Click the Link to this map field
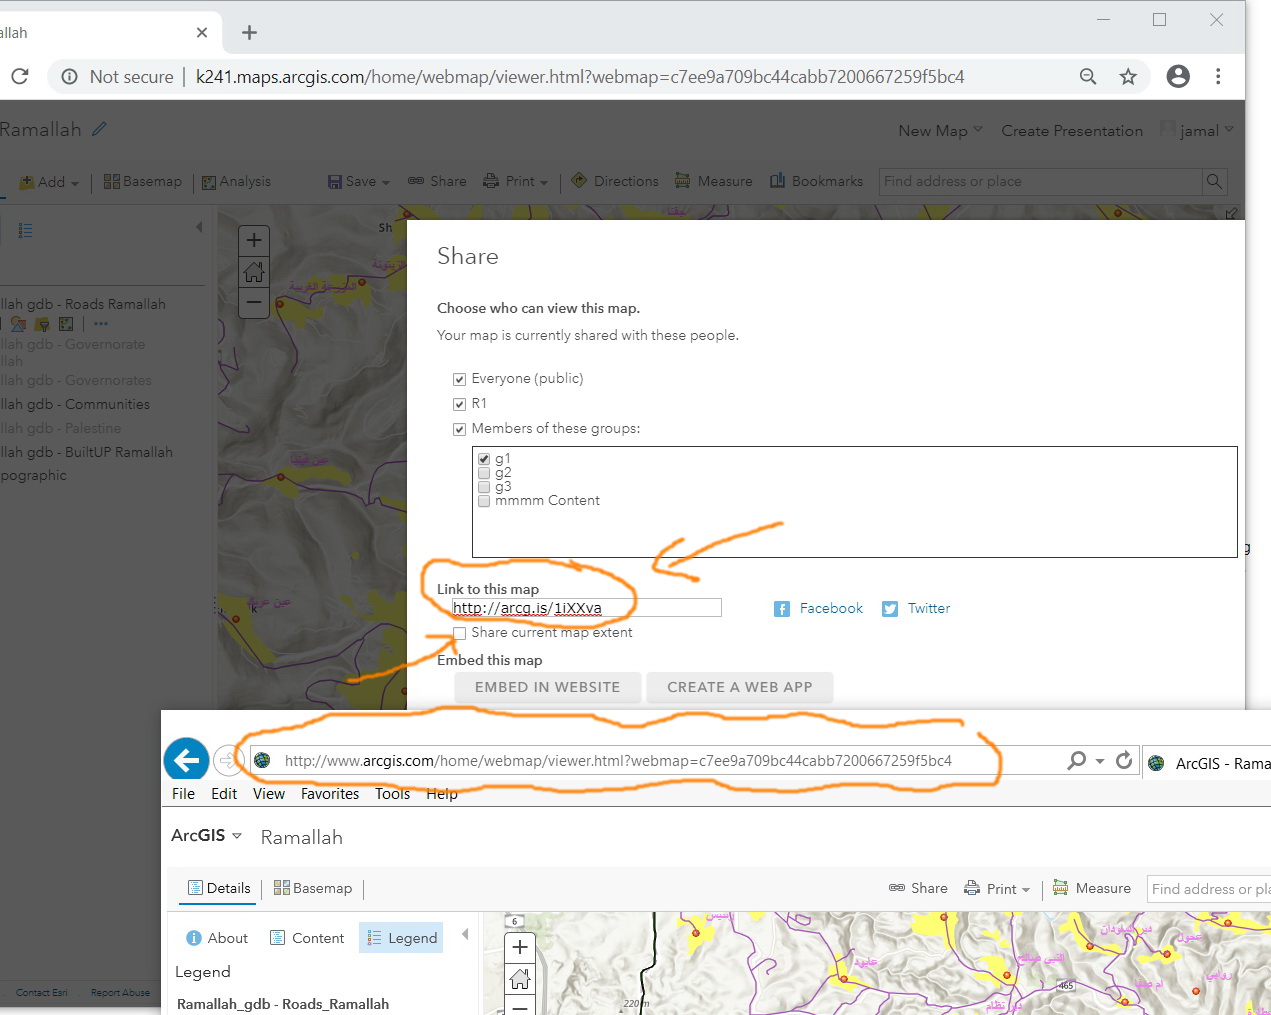Viewport: 1271px width, 1015px height. click(586, 608)
